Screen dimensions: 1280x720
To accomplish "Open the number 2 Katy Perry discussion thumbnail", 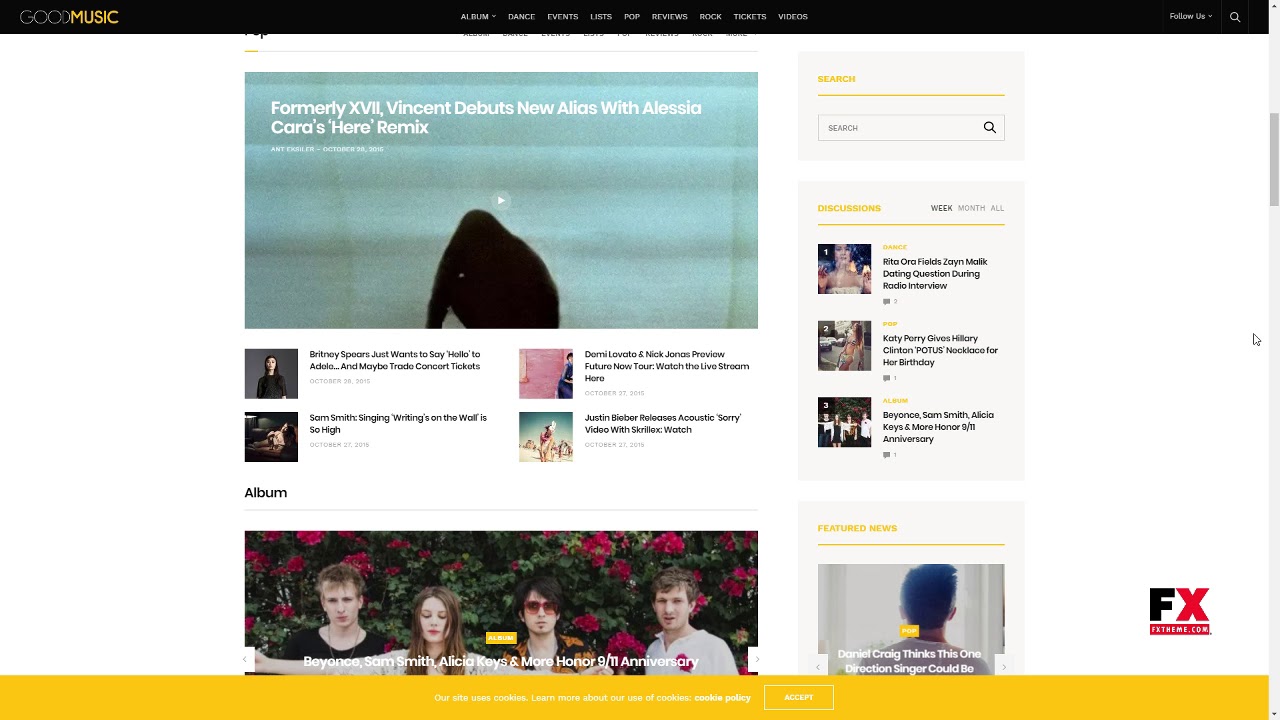I will 844,346.
